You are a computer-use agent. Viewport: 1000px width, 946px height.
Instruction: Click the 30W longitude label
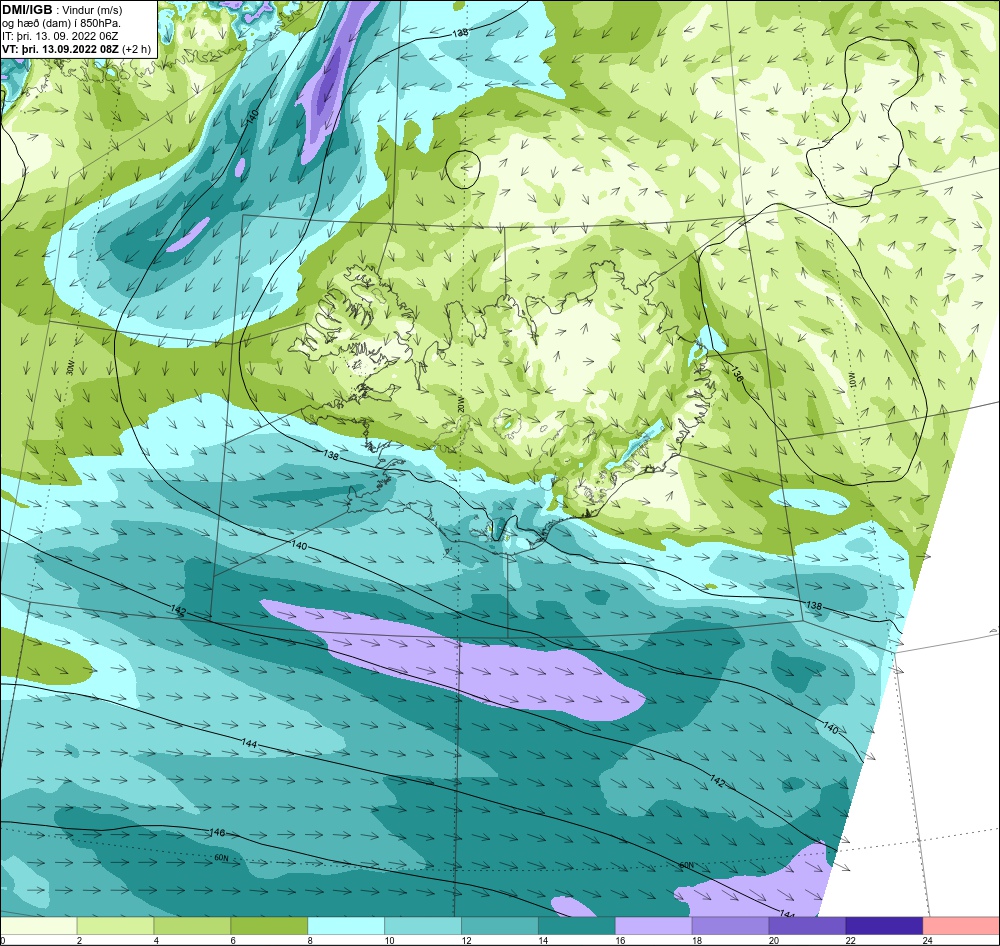point(70,369)
